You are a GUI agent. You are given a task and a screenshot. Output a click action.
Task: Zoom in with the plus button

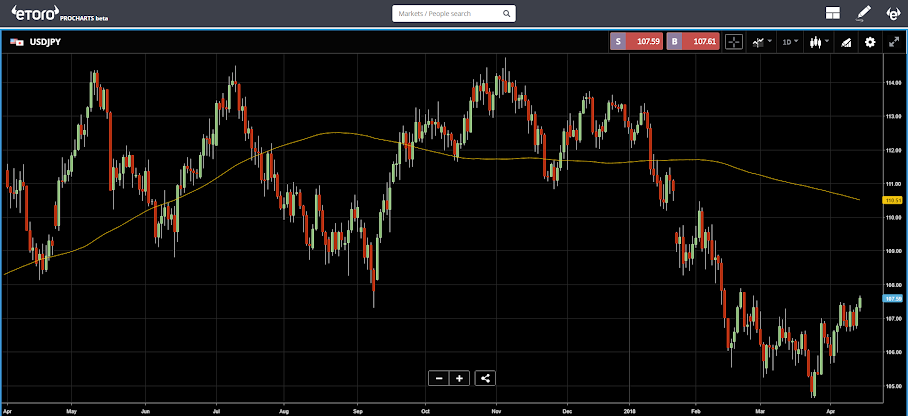click(460, 378)
